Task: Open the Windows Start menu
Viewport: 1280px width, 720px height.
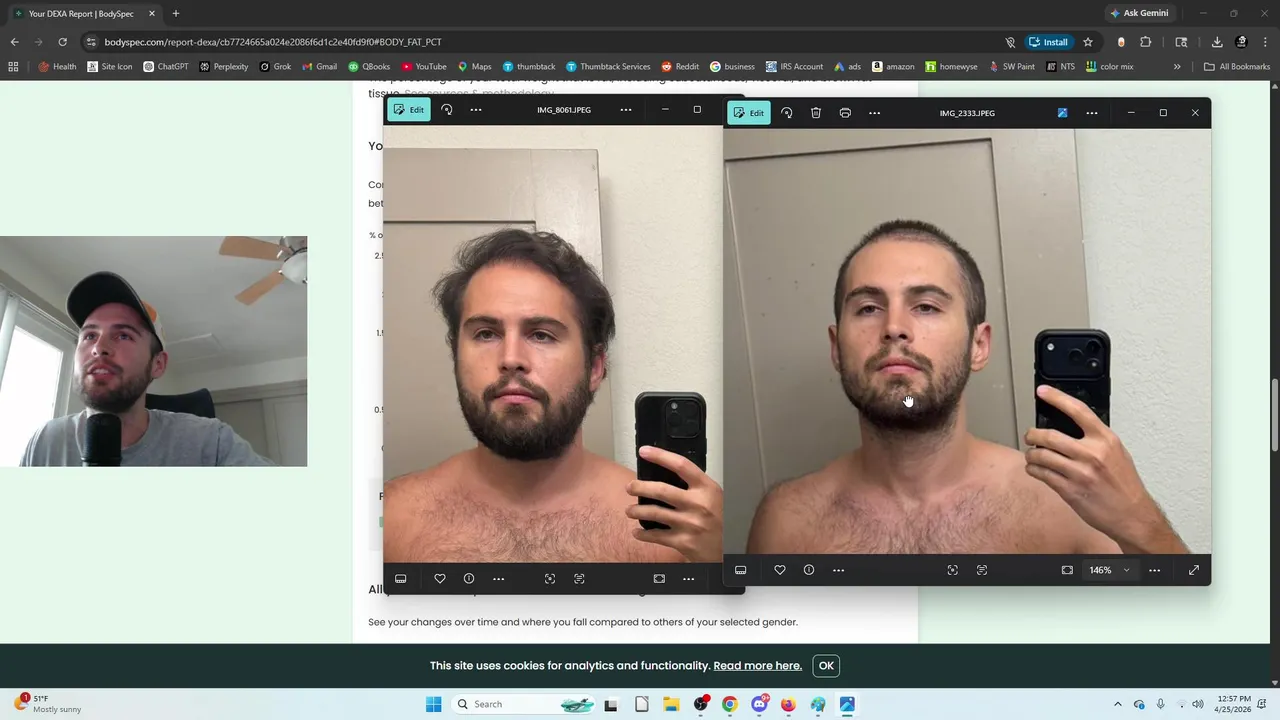Action: coord(433,704)
